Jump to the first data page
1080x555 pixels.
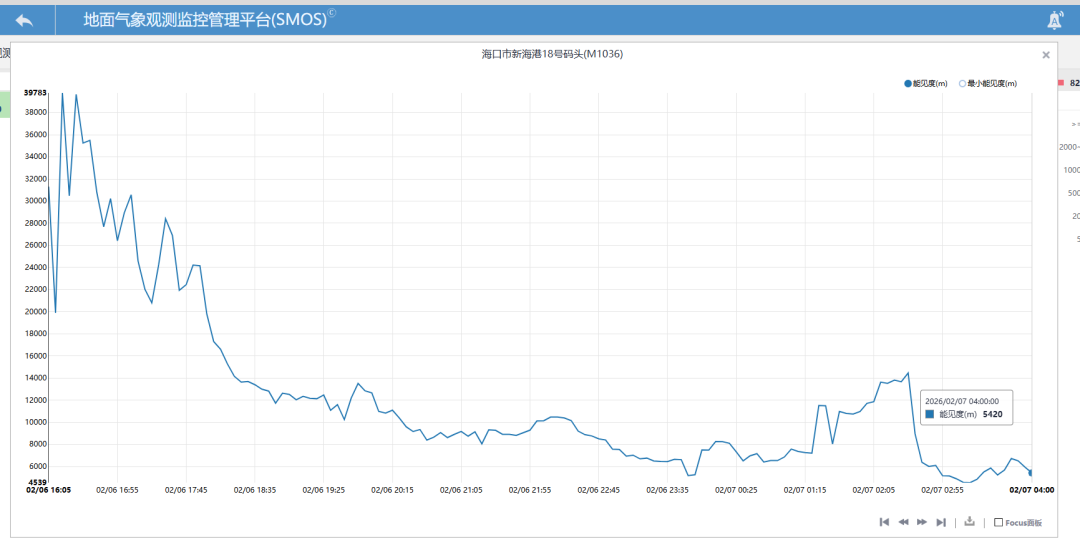tap(885, 522)
